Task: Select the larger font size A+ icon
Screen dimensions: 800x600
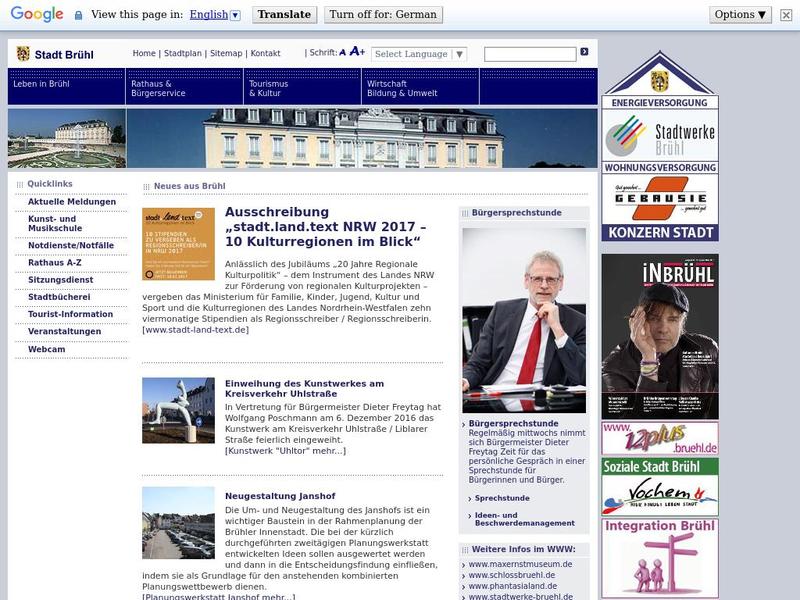Action: click(357, 51)
